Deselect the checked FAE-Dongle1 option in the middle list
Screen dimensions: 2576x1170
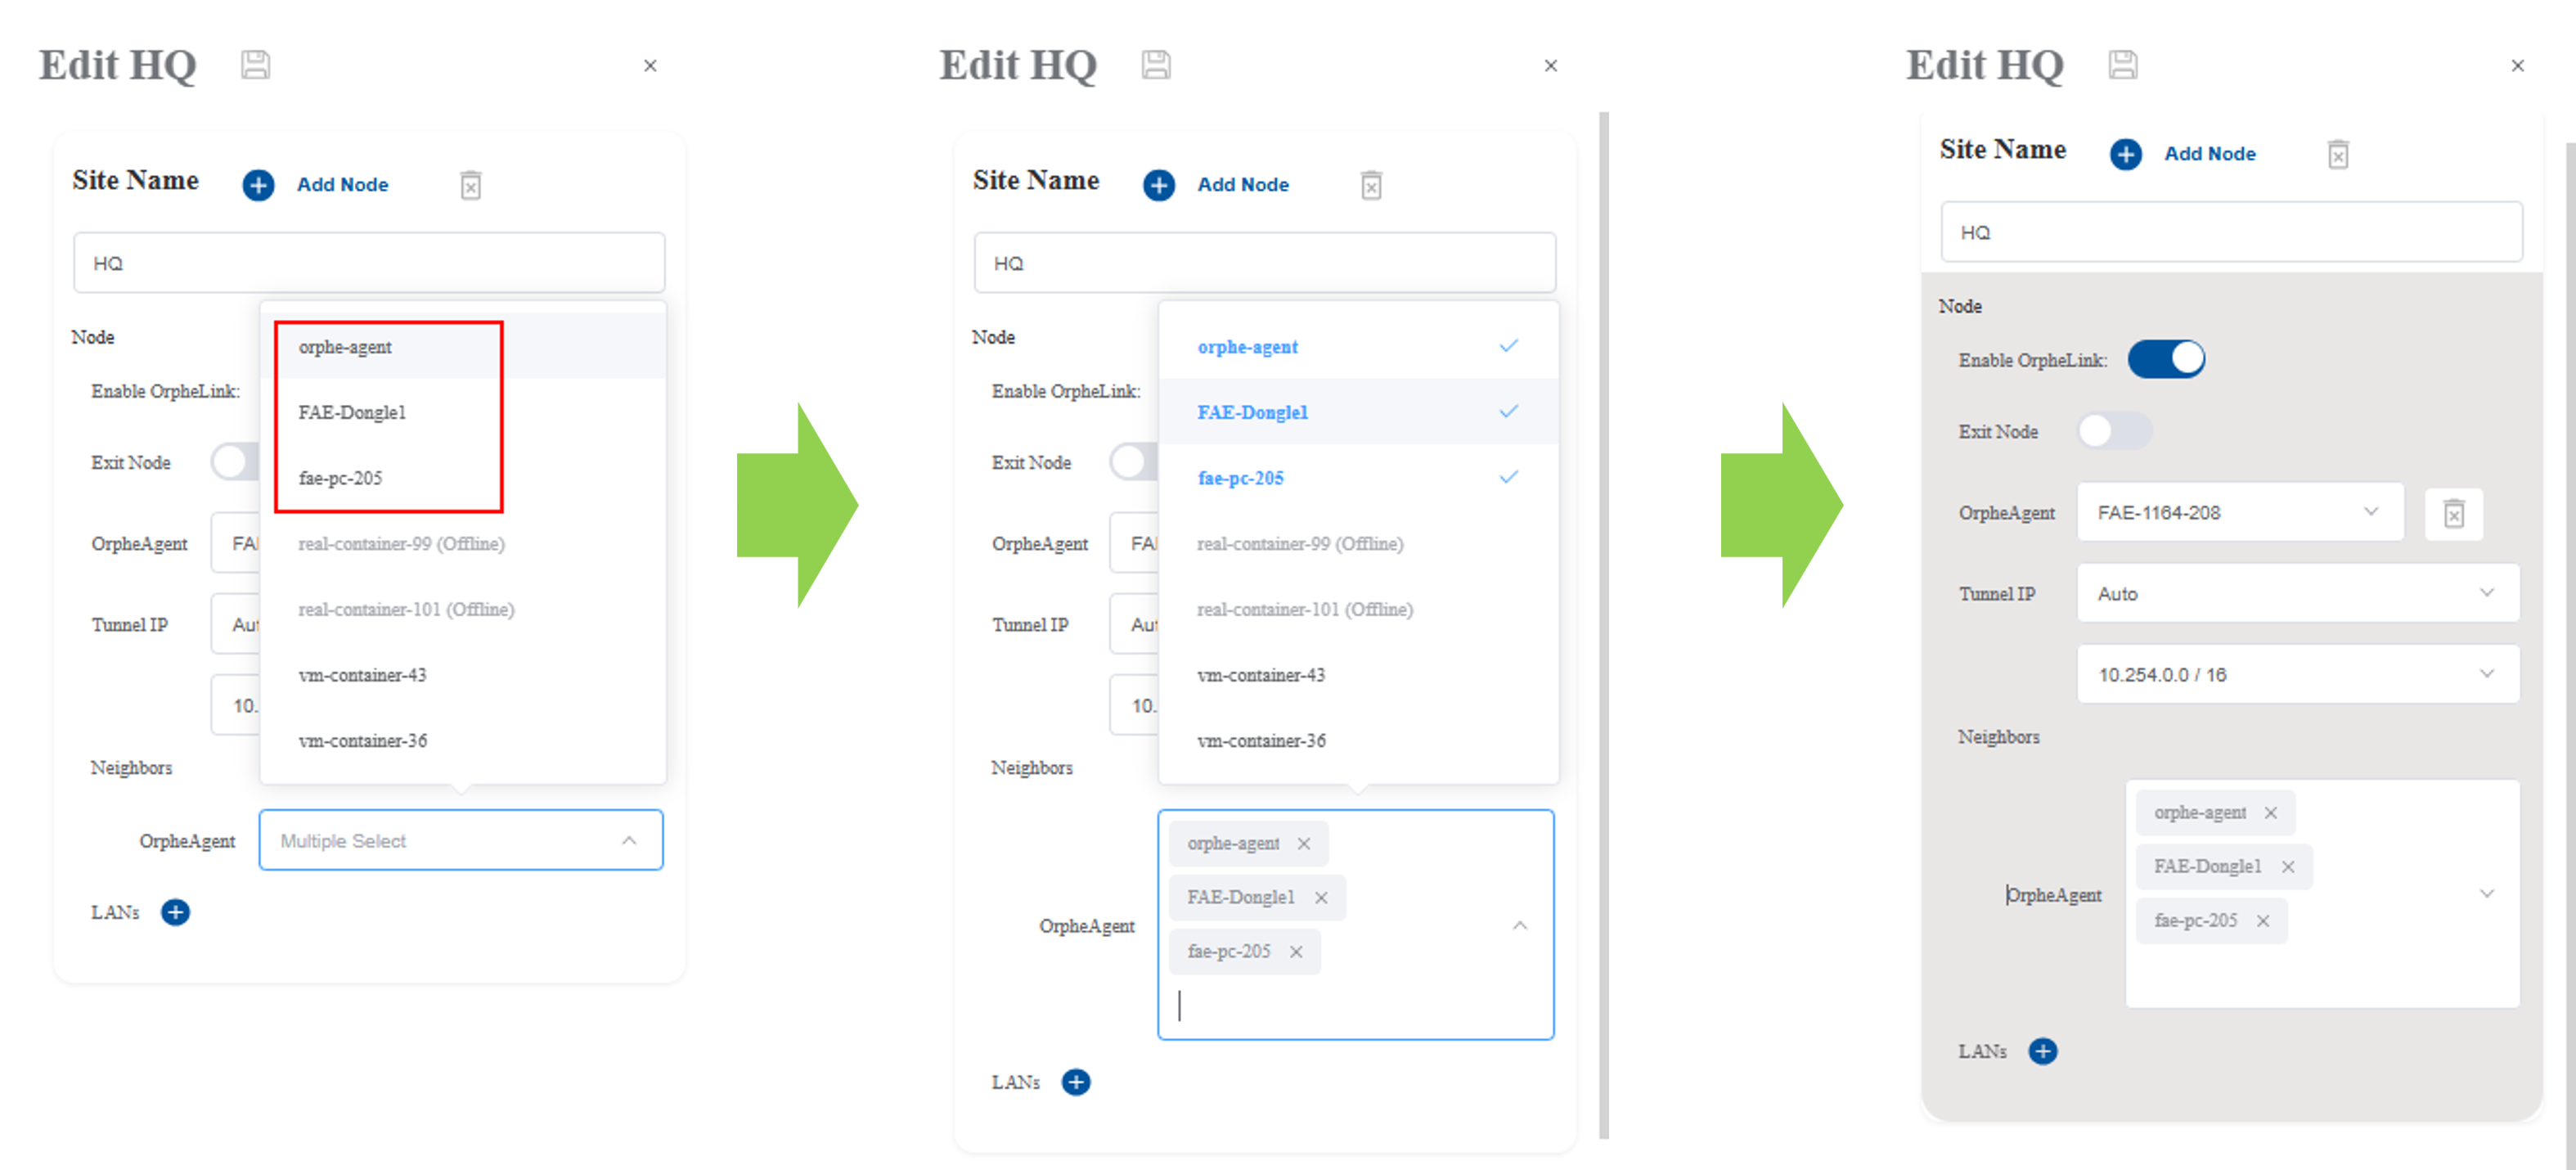click(1358, 411)
